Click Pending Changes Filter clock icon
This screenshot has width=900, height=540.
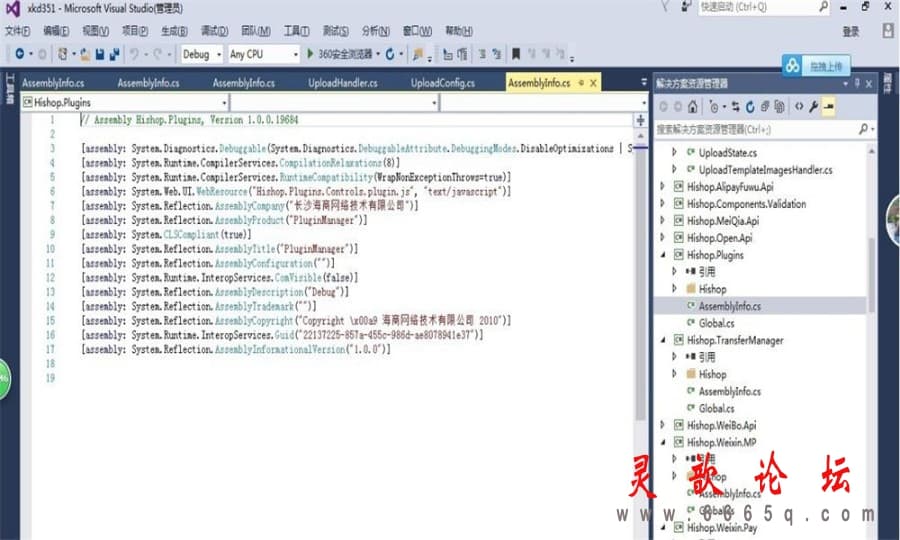(714, 107)
